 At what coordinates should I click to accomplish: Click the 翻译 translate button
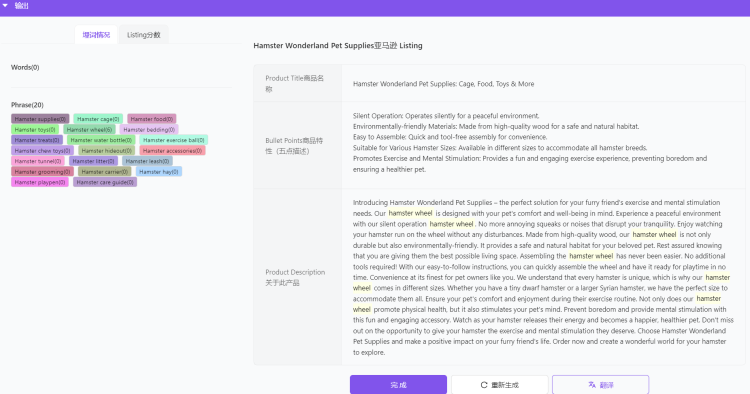600,384
